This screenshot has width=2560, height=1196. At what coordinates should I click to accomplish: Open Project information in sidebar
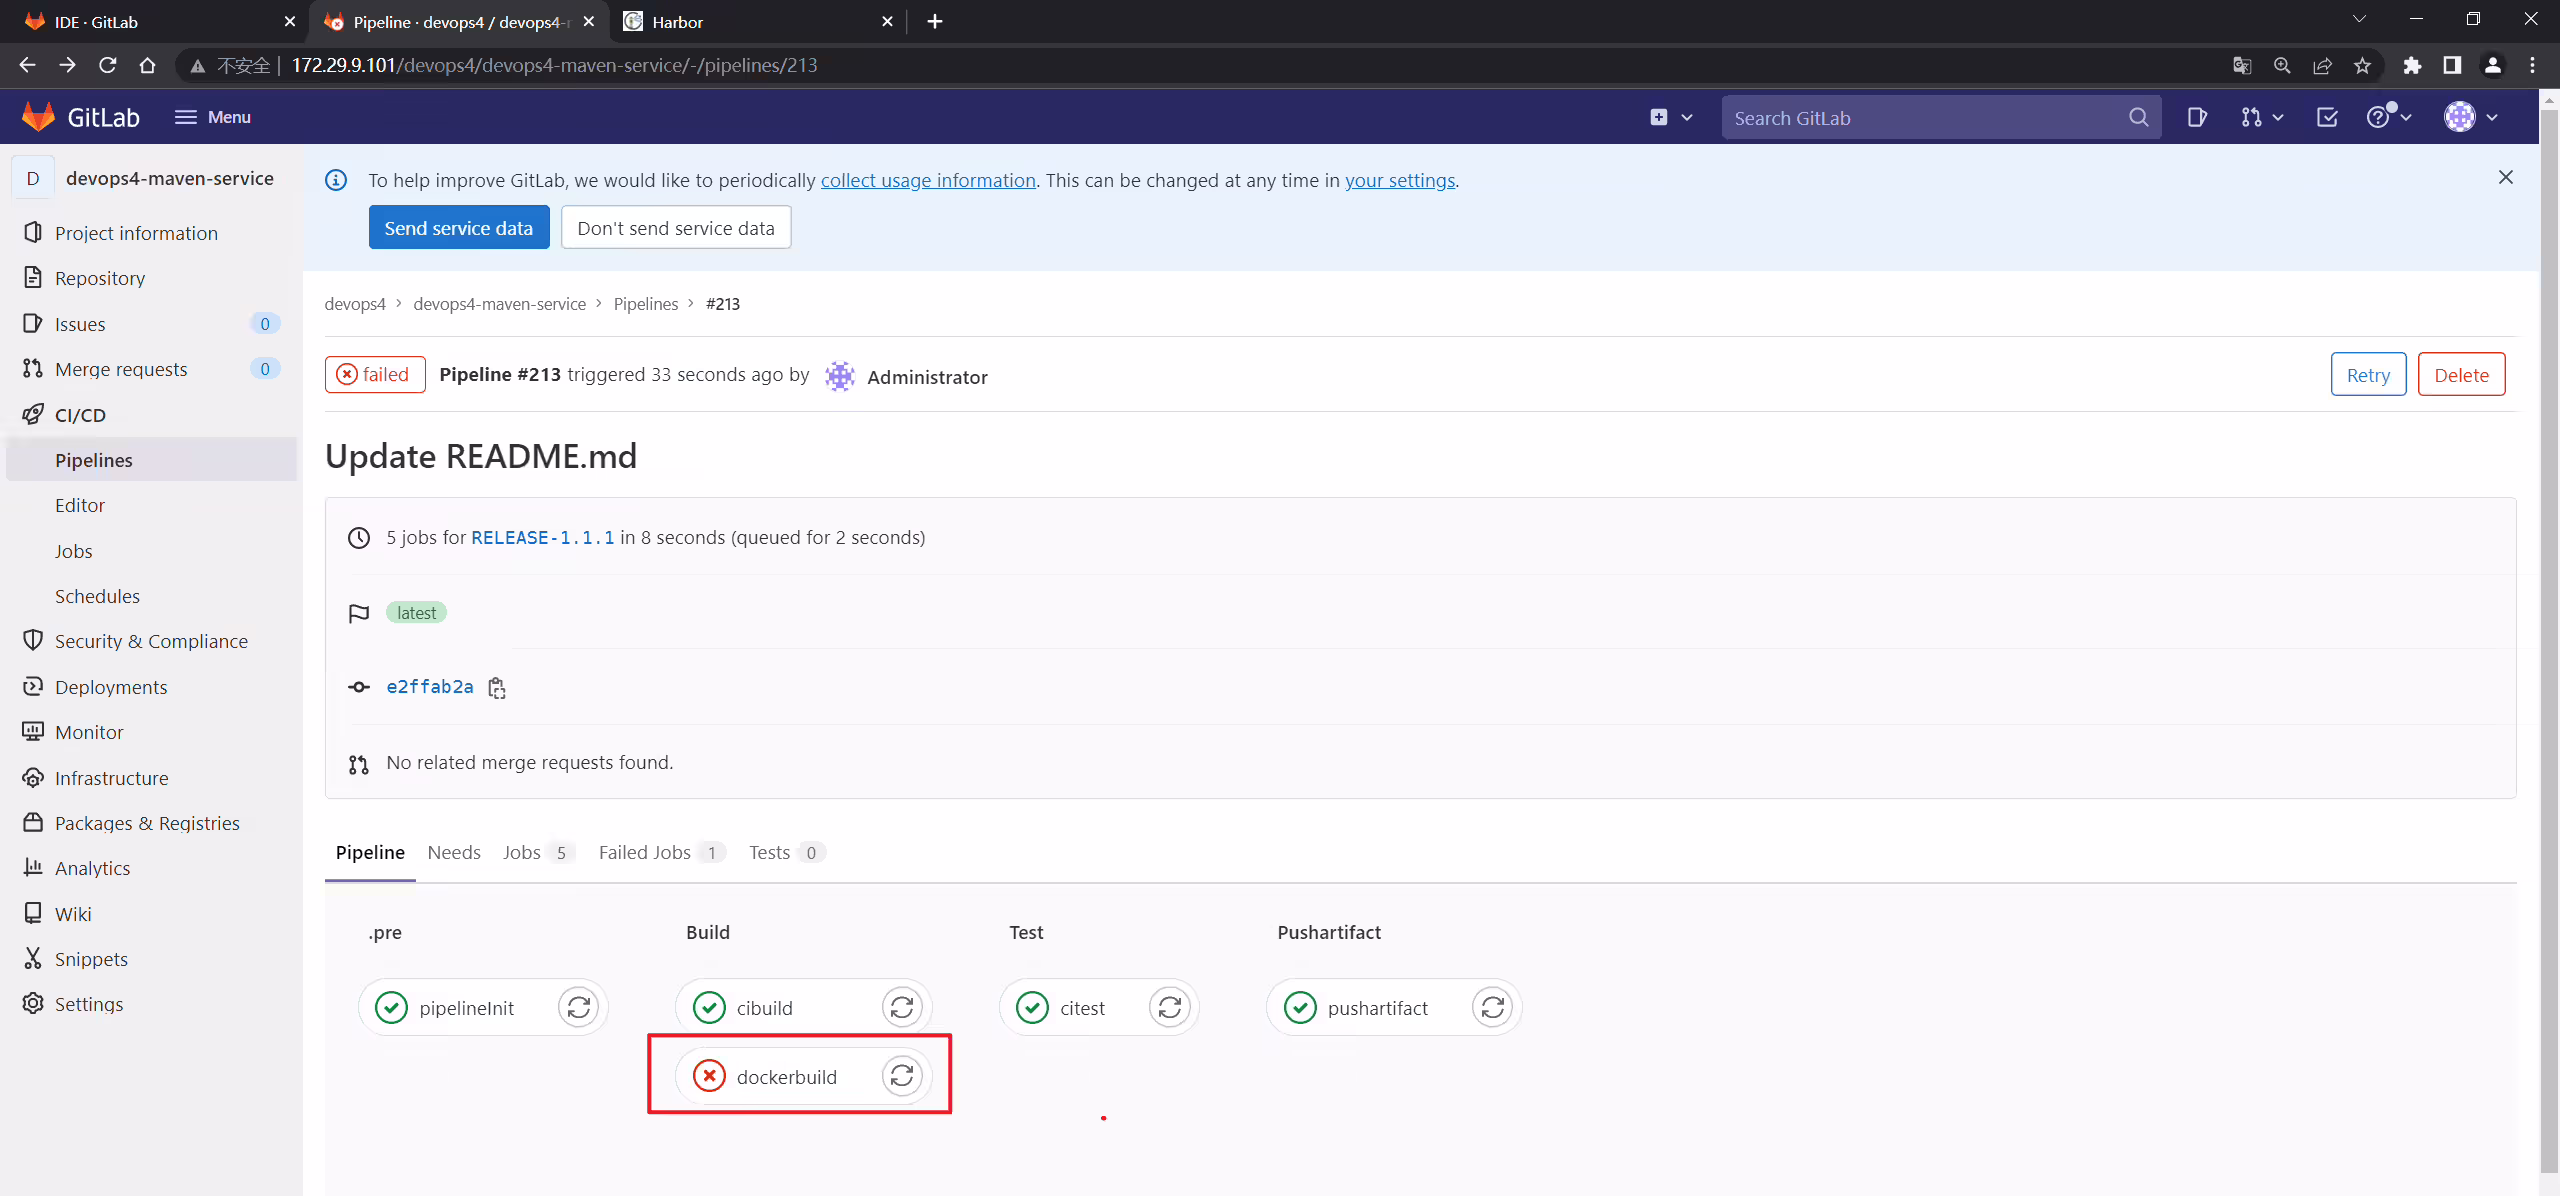click(151, 232)
